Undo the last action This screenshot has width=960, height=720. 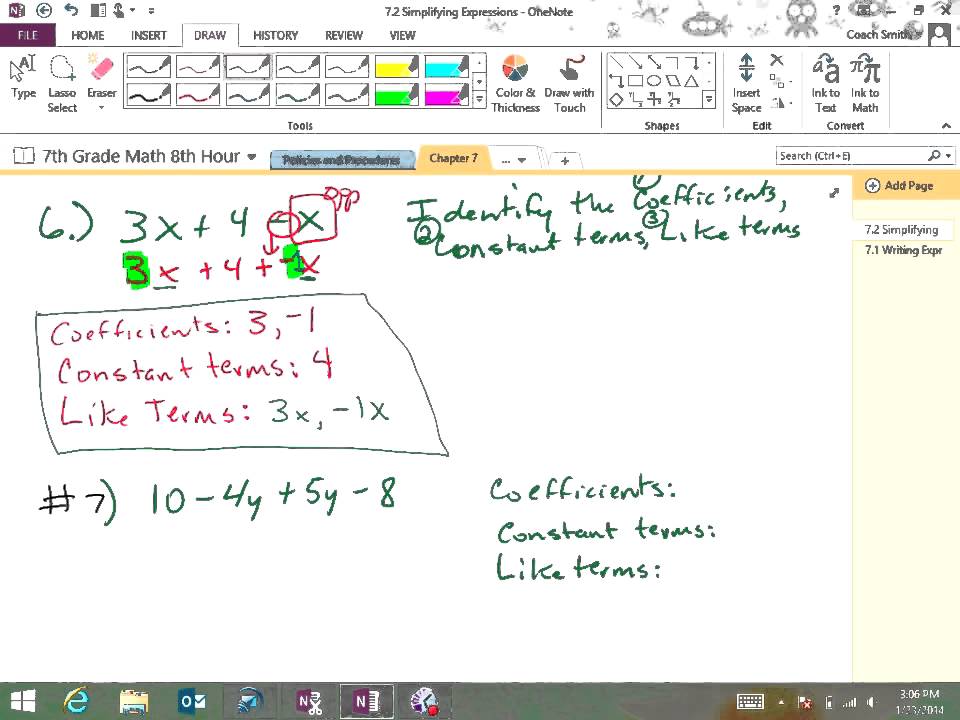coord(71,10)
